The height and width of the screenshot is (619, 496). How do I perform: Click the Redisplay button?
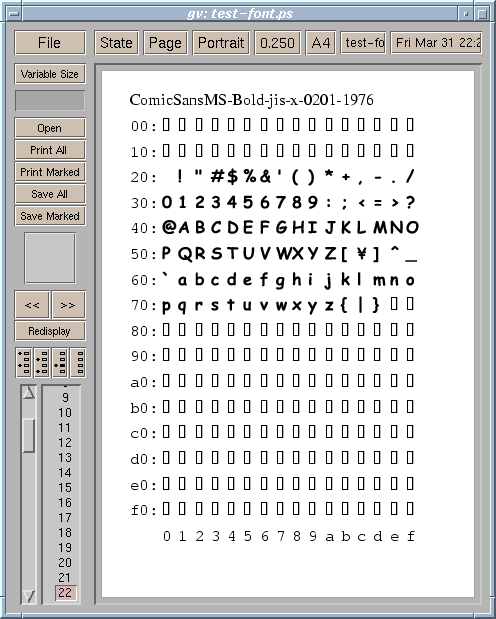coord(50,331)
